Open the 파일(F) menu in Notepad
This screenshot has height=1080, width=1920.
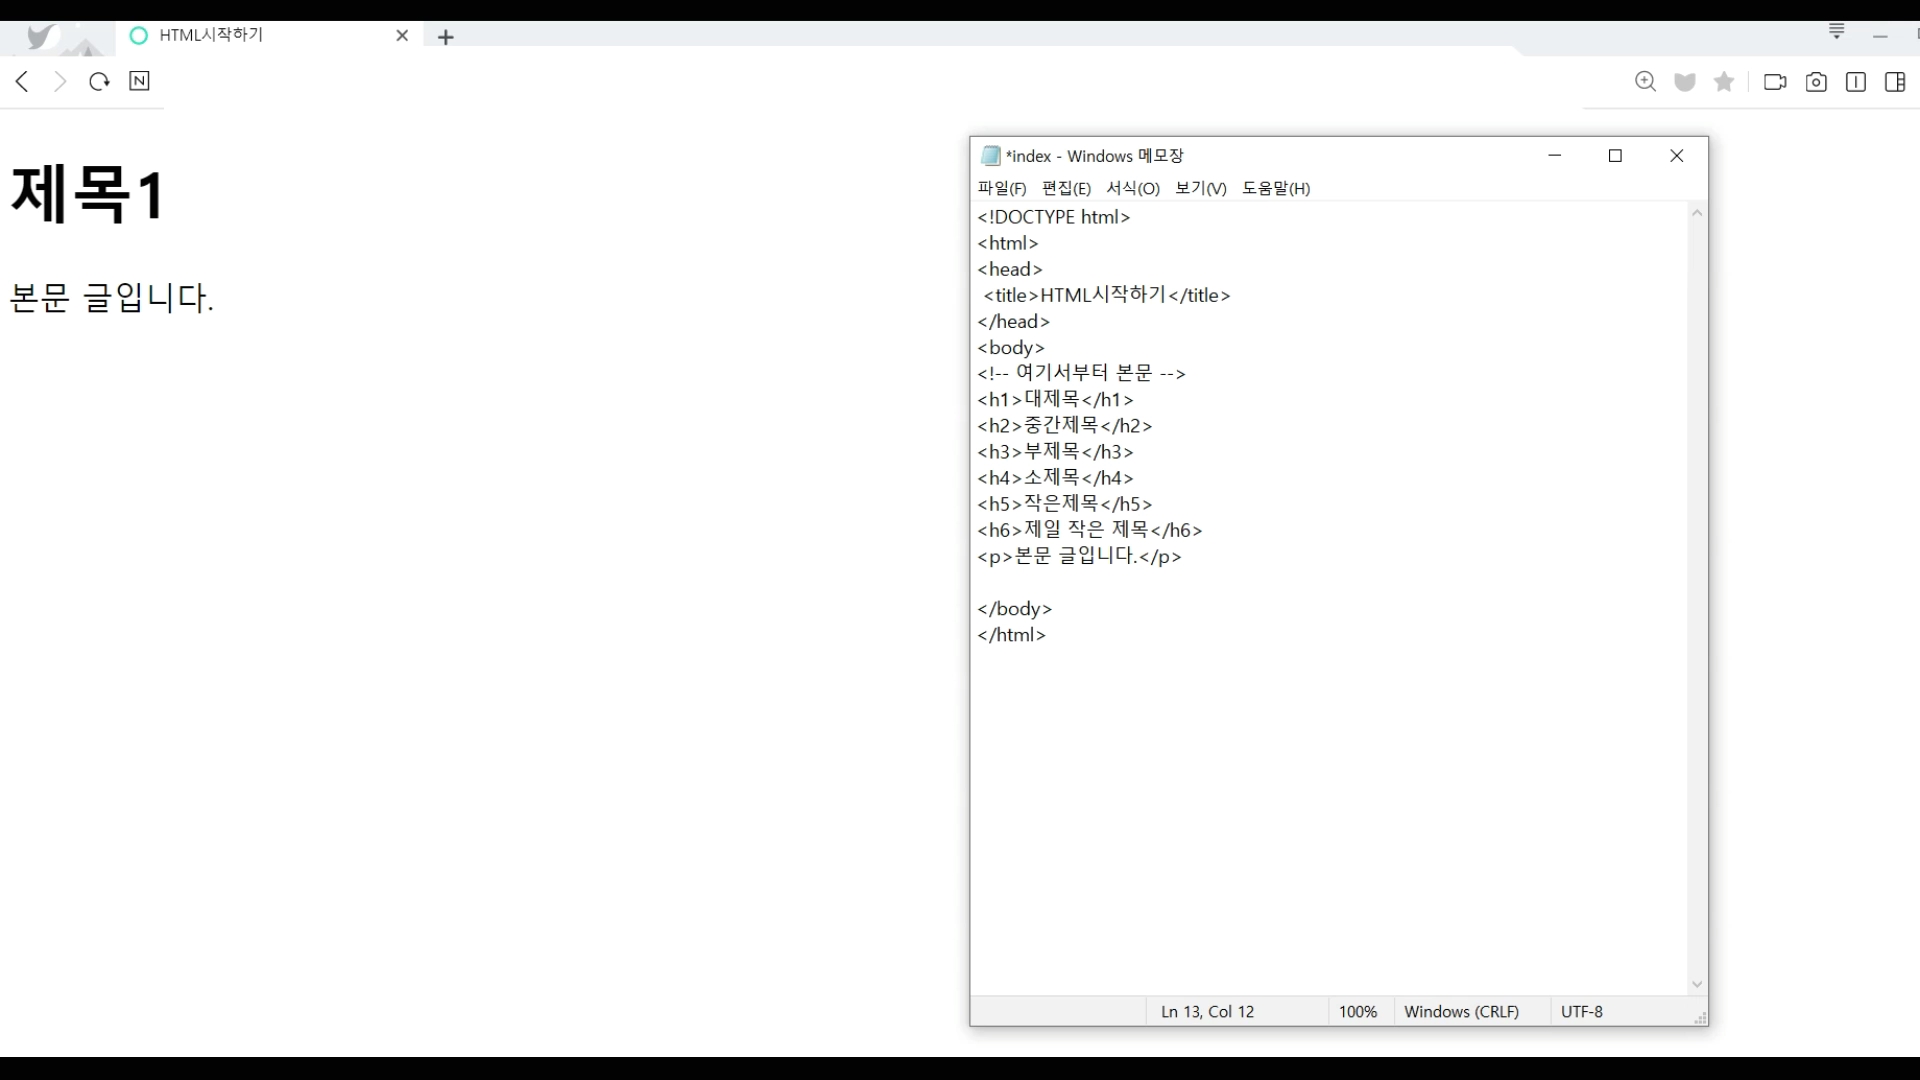1001,188
